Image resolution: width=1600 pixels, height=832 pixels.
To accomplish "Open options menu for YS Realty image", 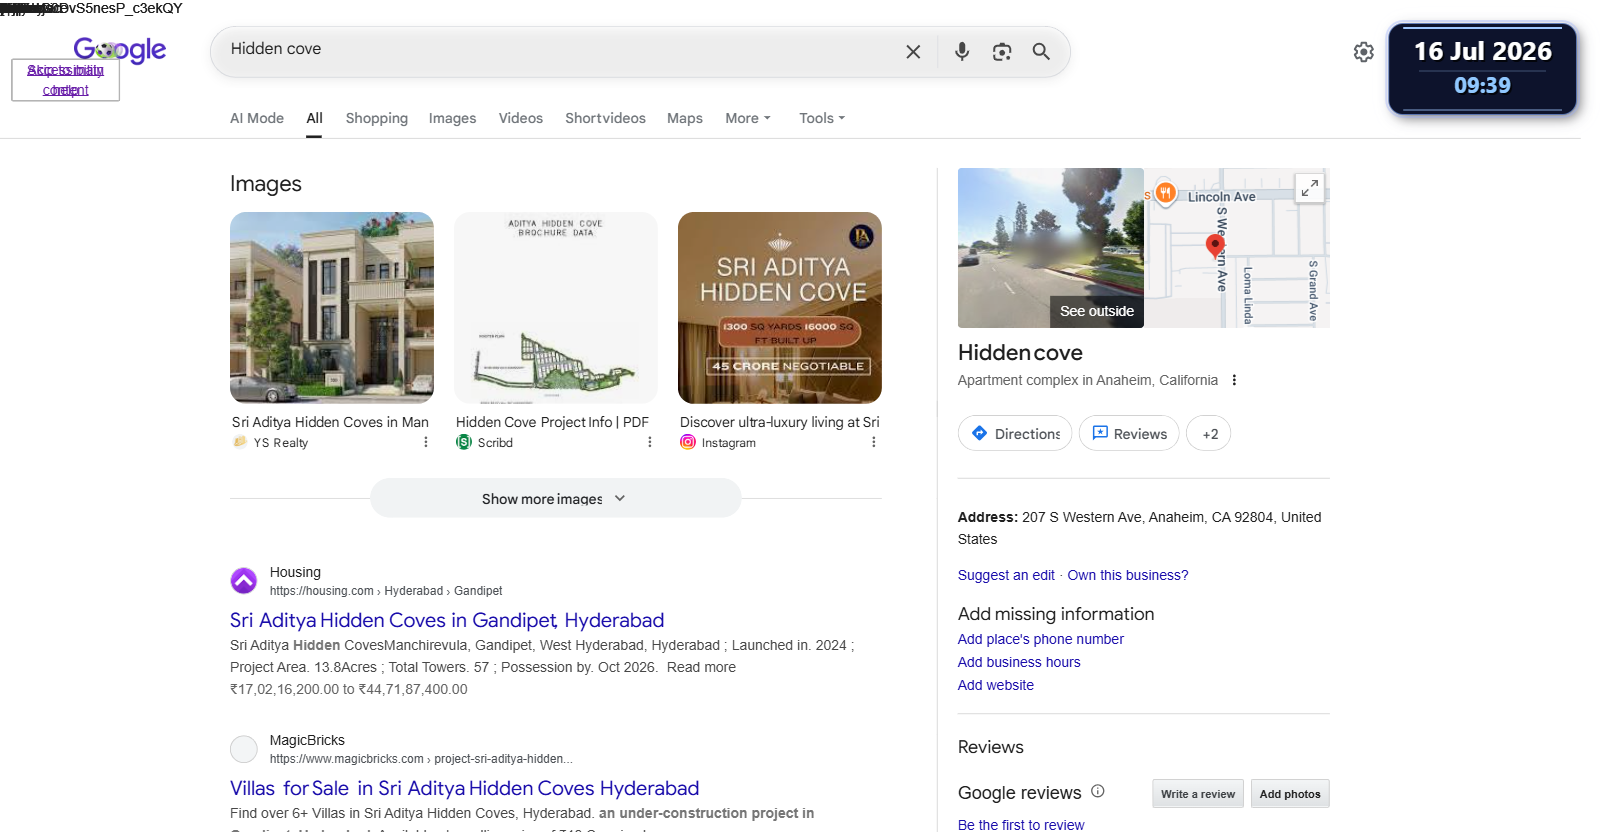I will (426, 442).
